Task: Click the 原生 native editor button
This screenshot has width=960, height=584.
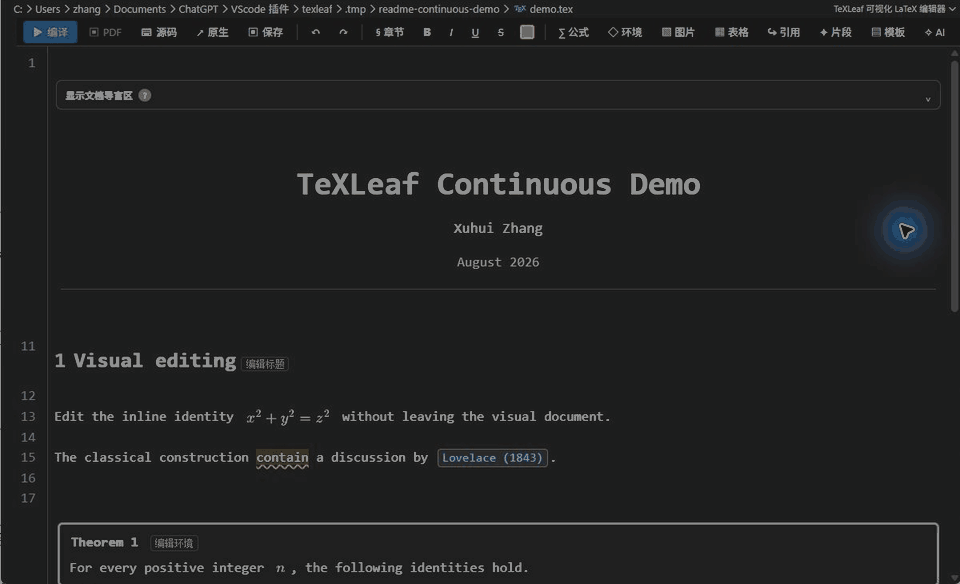Action: point(212,32)
